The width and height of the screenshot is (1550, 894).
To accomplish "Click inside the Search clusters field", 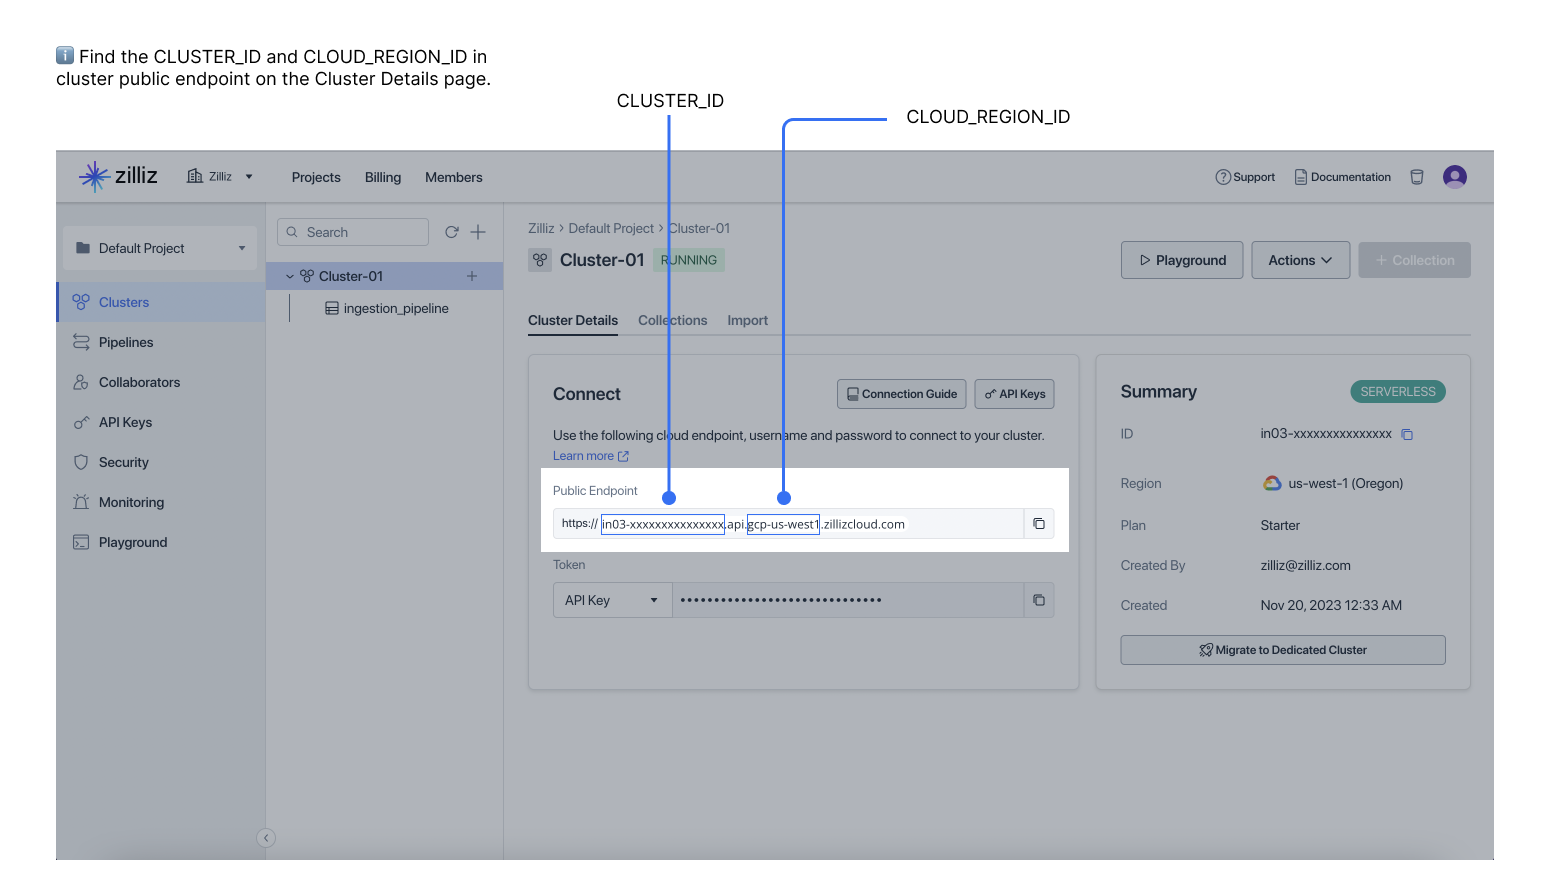I will click(353, 231).
